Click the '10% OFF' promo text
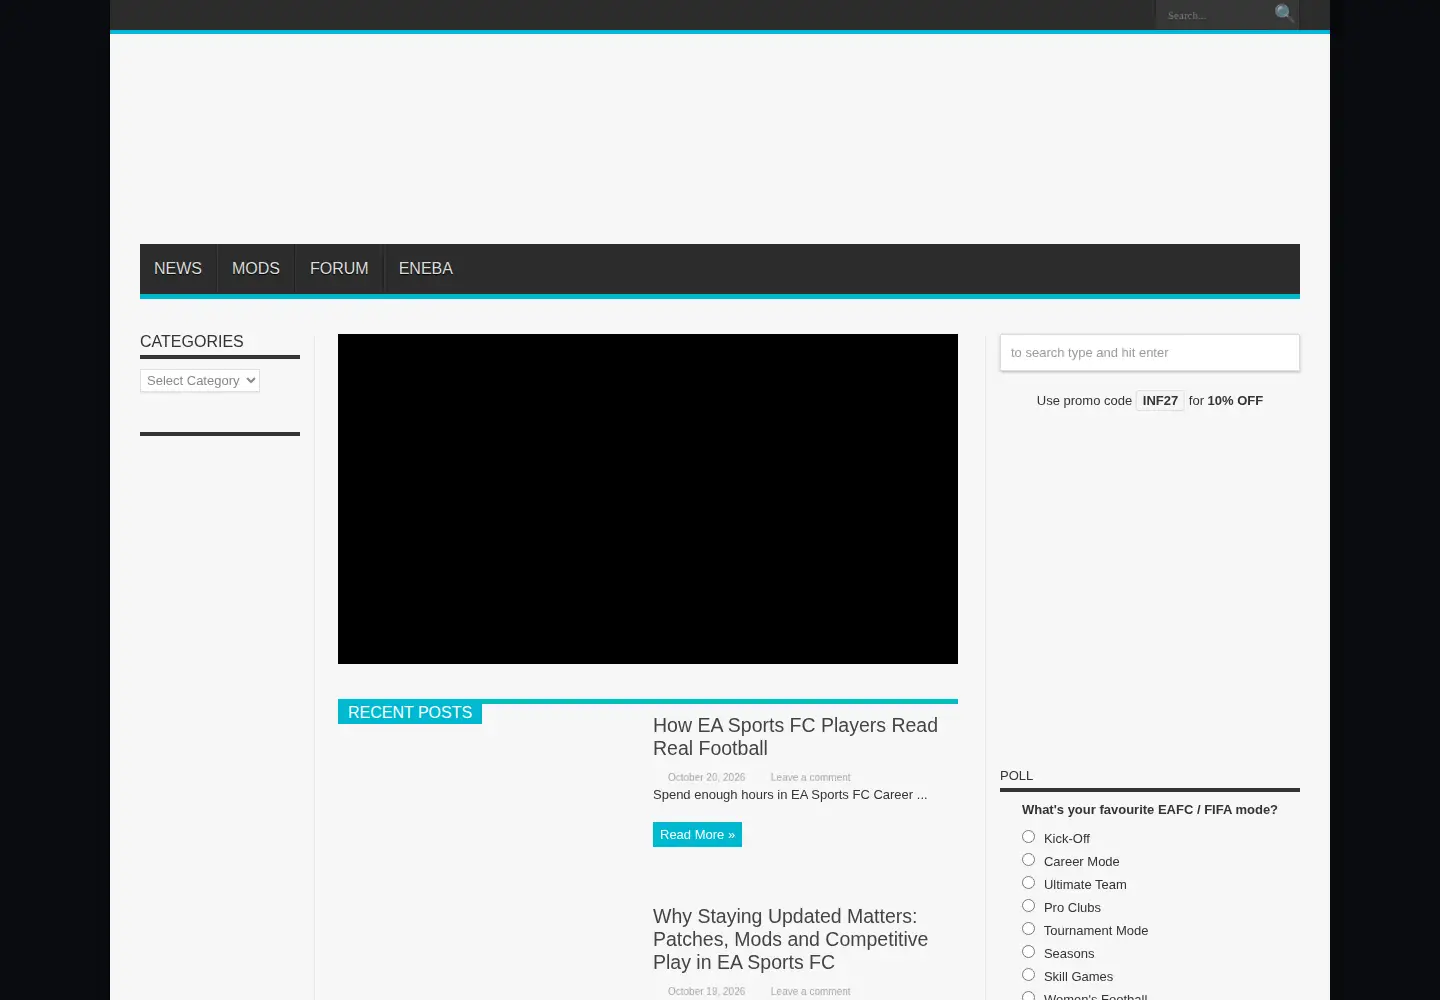The height and width of the screenshot is (1000, 1440). pyautogui.click(x=1235, y=400)
